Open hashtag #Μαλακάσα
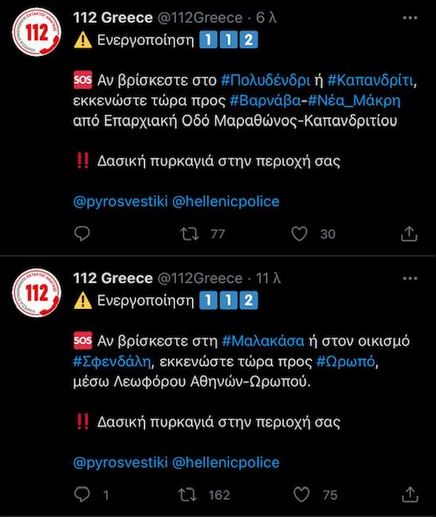Screen dimensions: 436x517 pyautogui.click(x=263, y=341)
